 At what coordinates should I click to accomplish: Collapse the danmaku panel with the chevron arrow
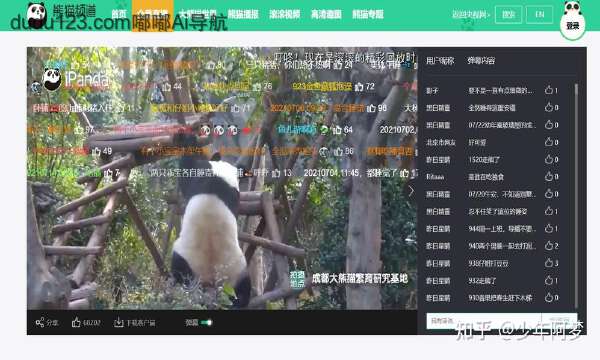pos(412,191)
